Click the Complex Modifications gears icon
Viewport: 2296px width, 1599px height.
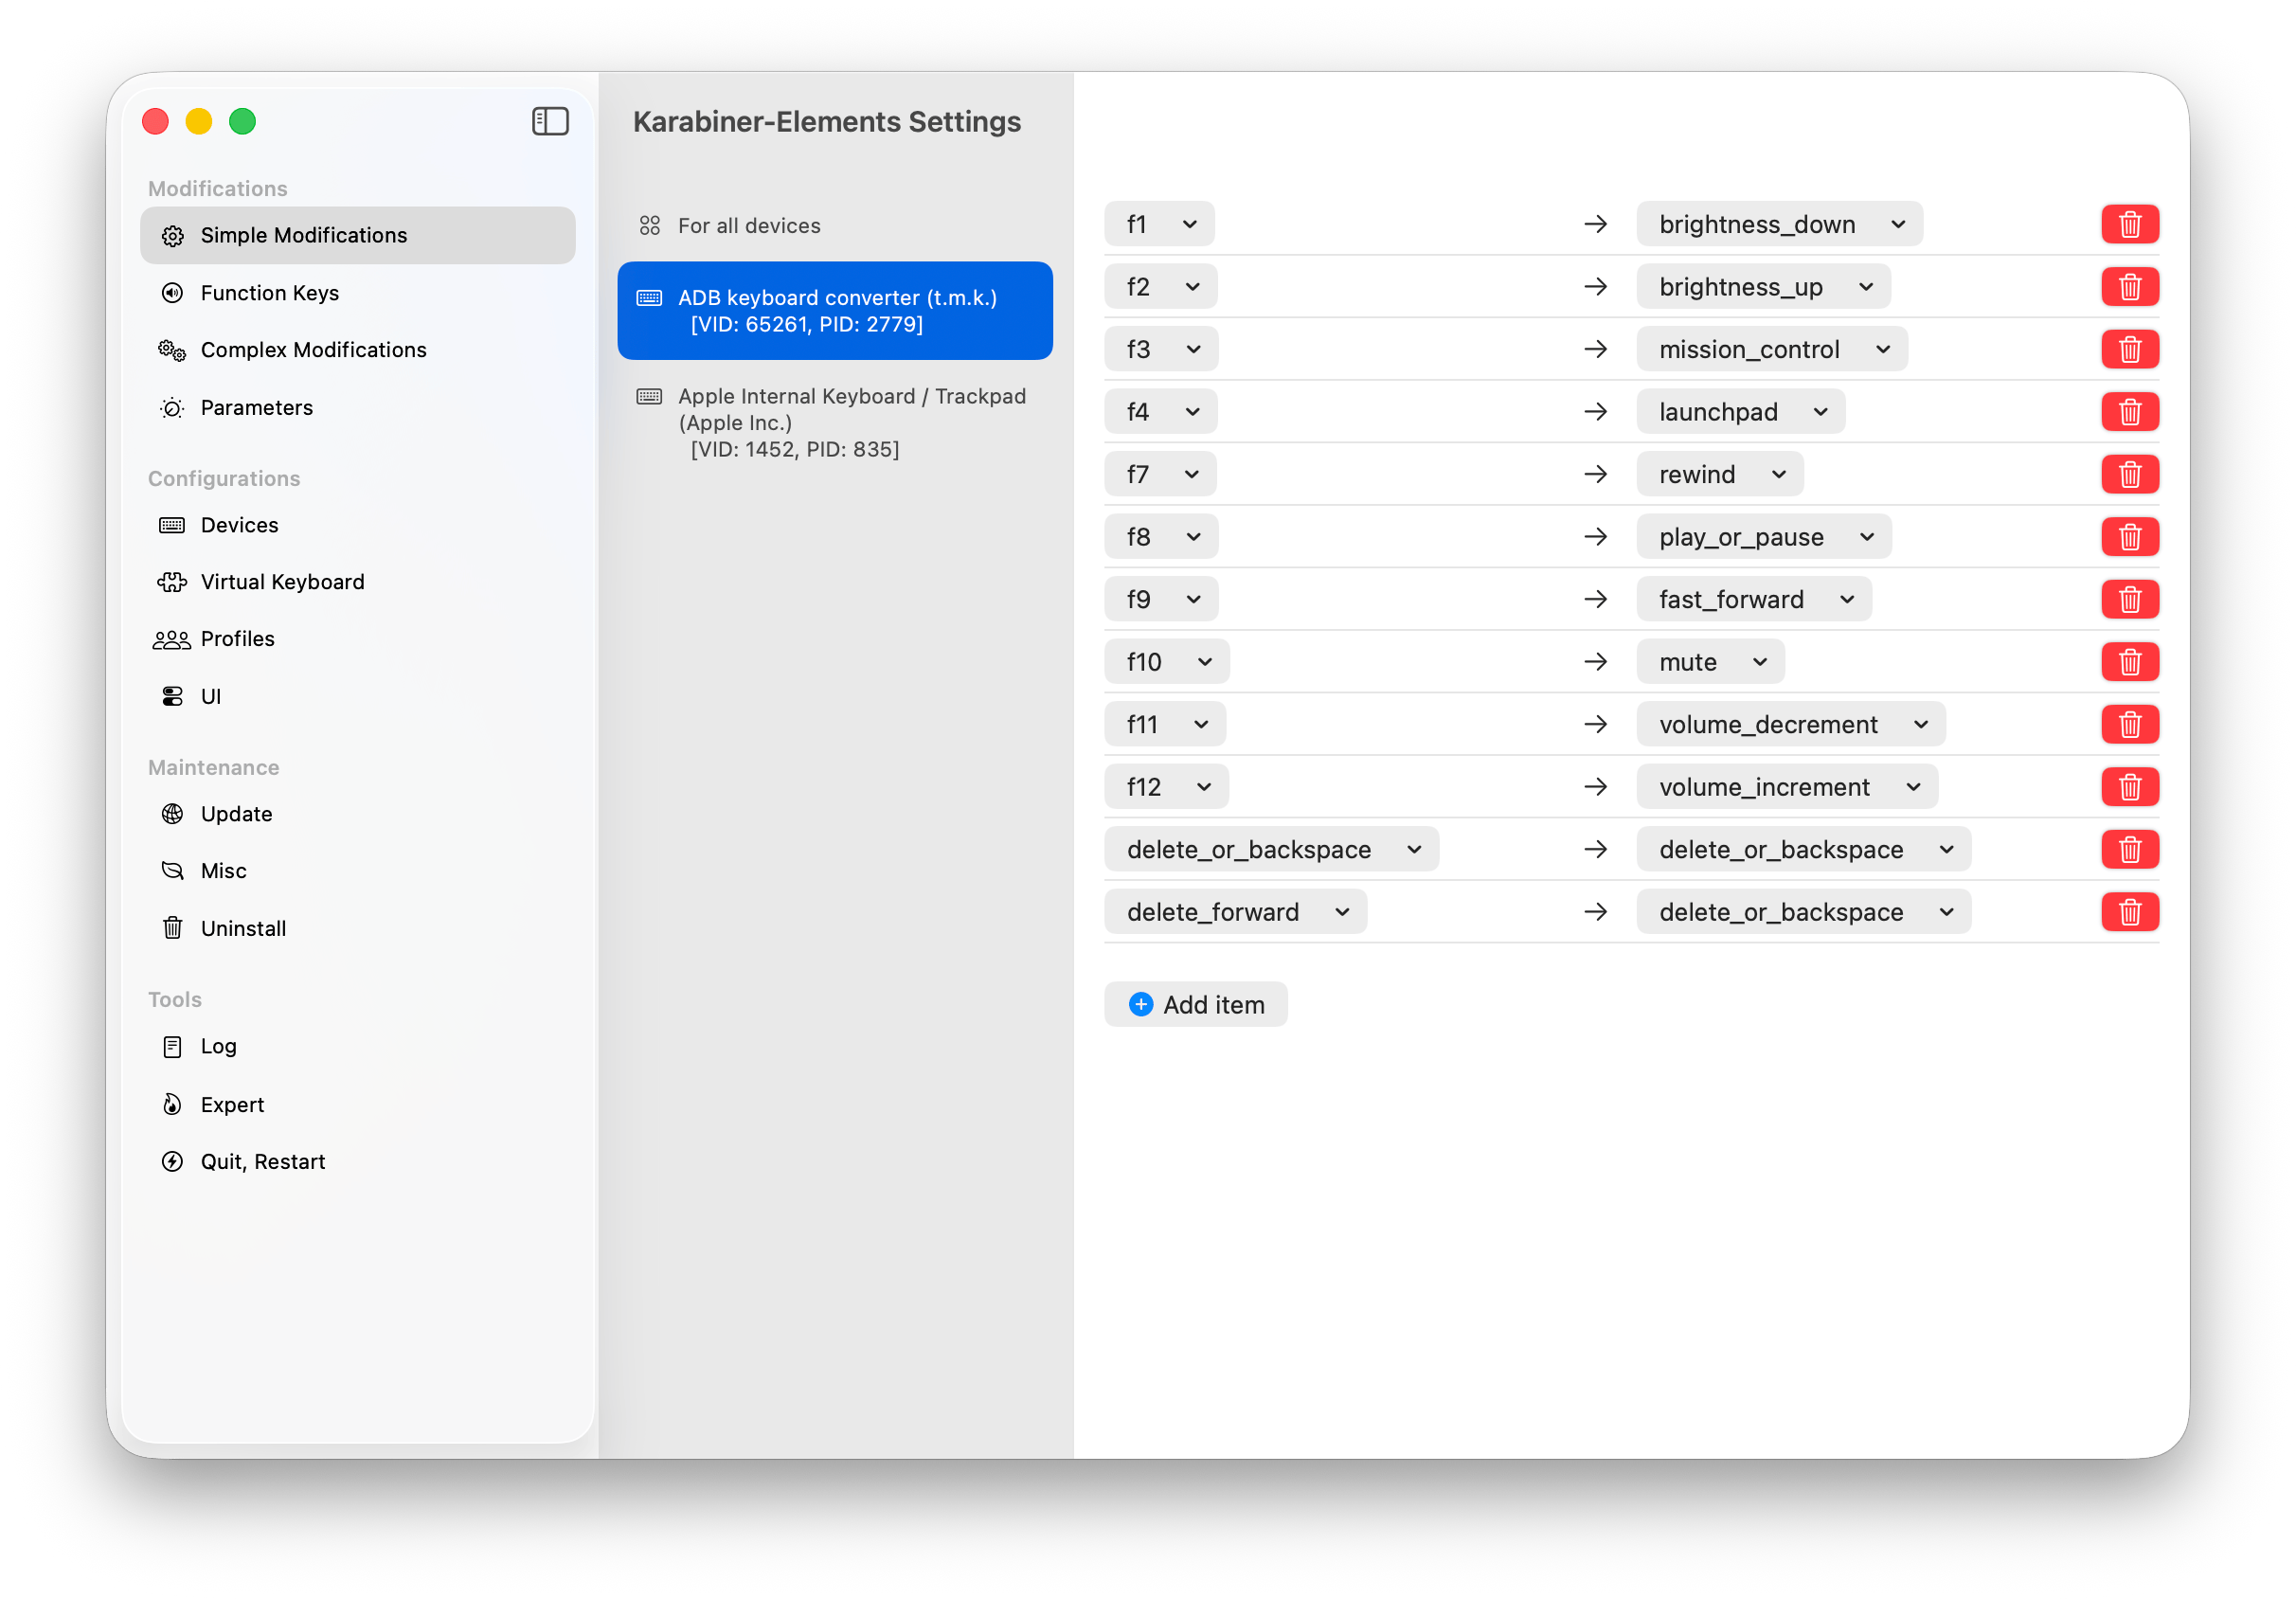(x=172, y=350)
